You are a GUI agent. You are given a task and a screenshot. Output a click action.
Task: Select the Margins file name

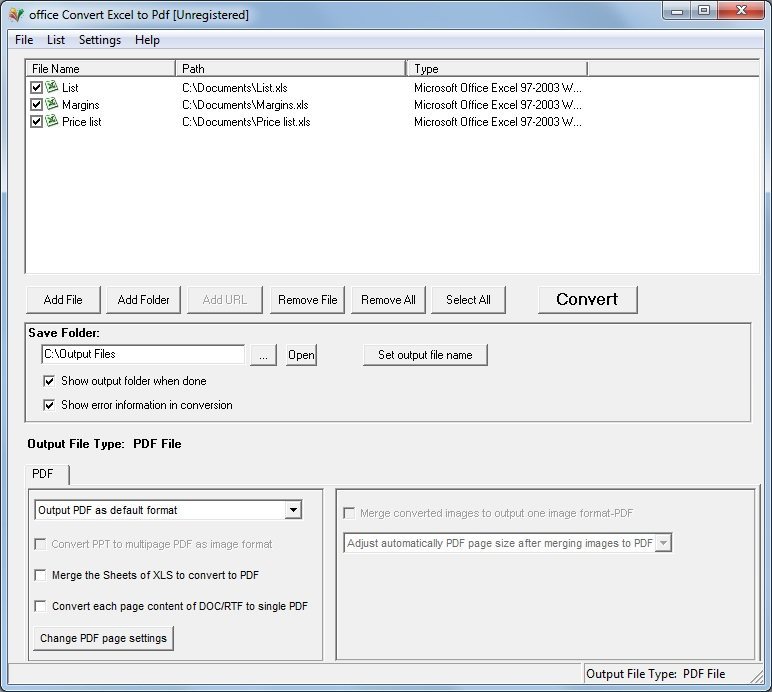pos(80,105)
